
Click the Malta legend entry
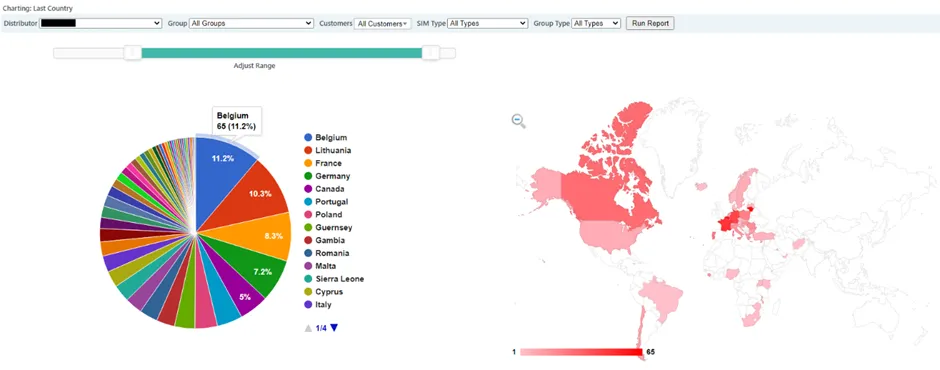tap(320, 266)
